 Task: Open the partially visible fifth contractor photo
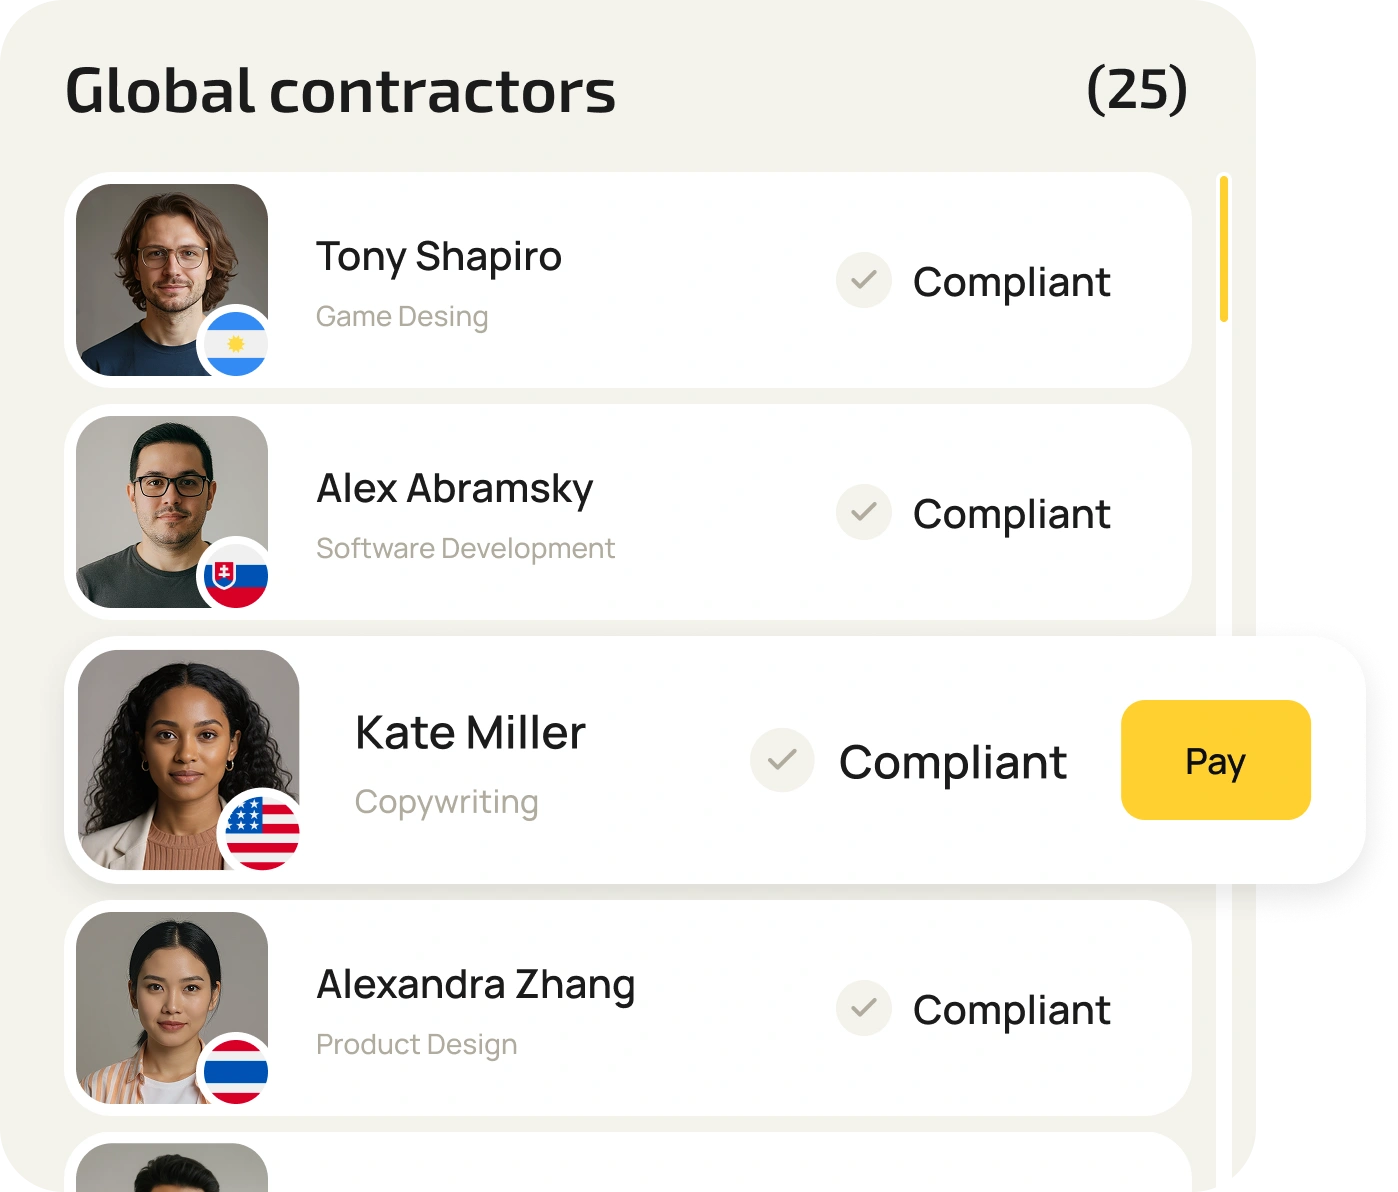172,1168
